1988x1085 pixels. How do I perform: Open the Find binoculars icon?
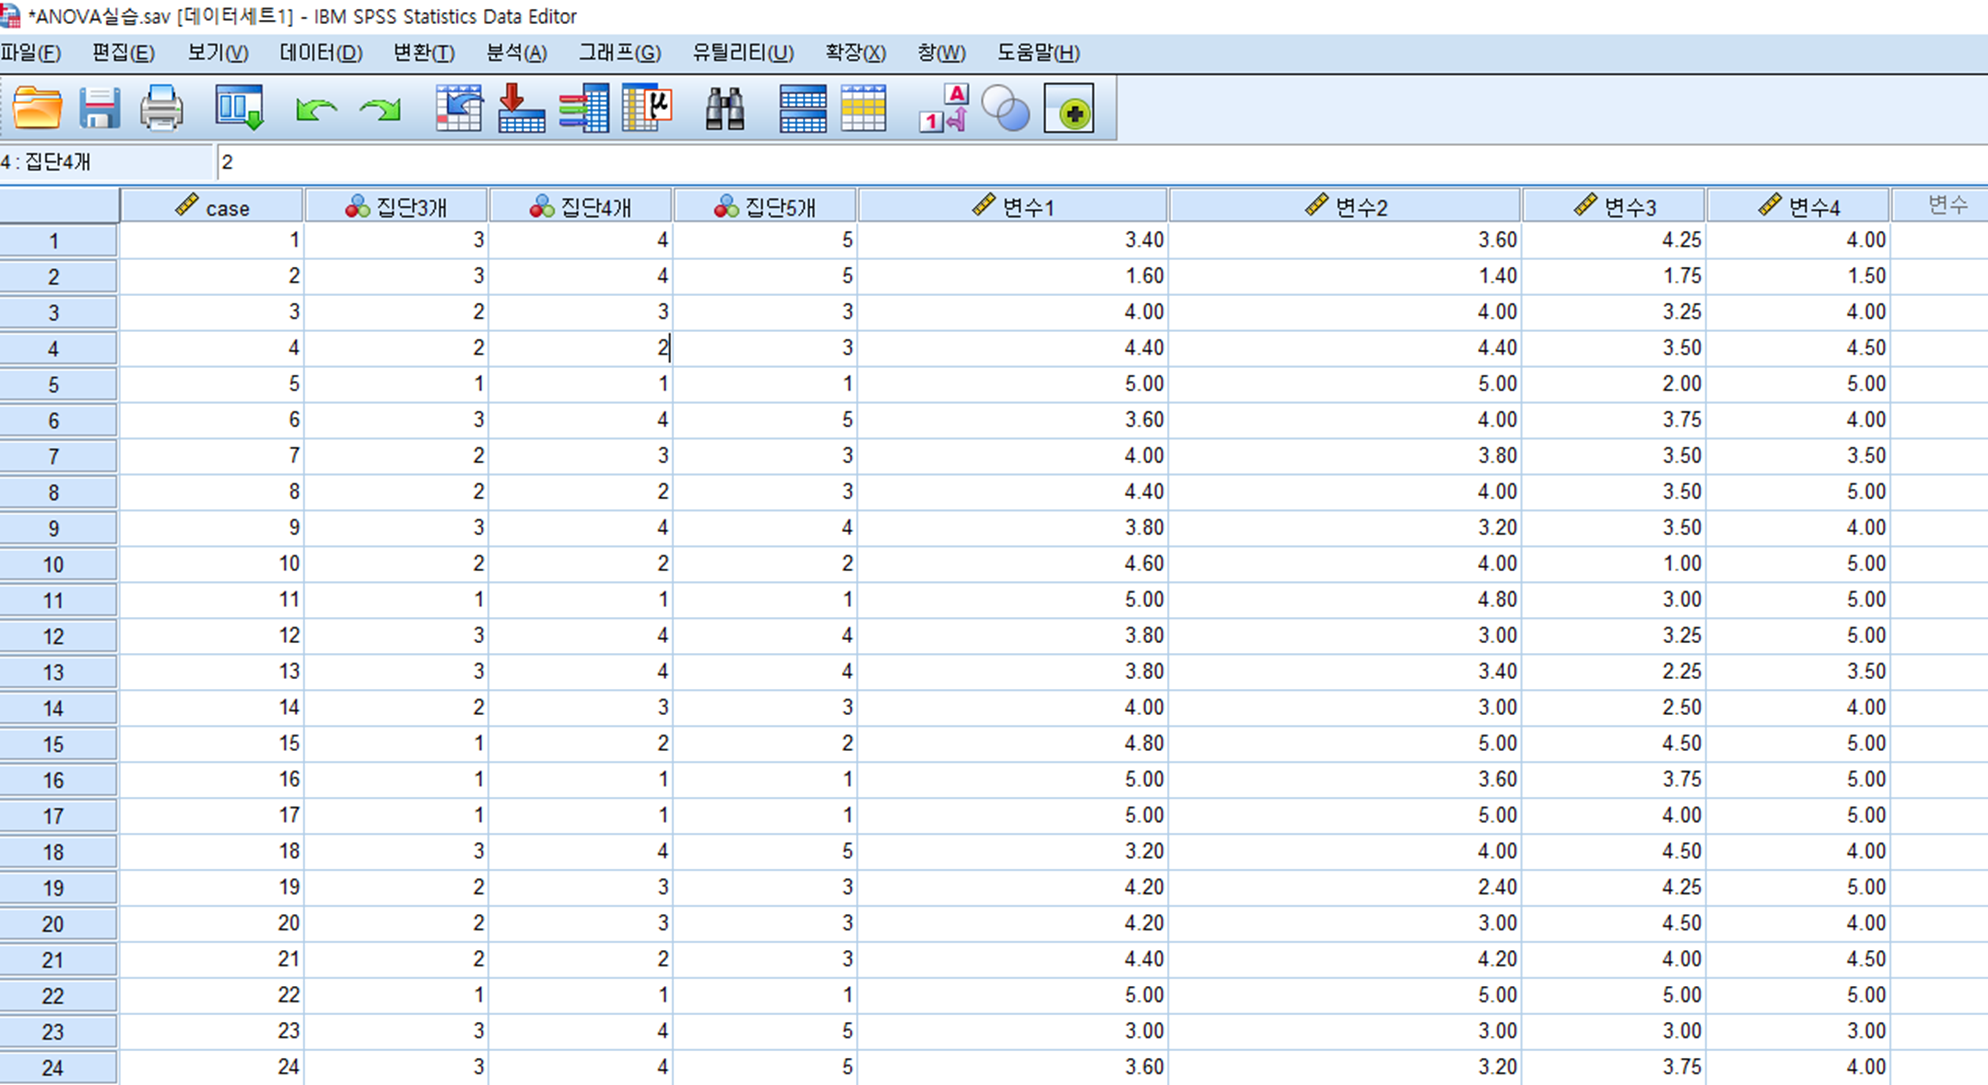tap(725, 108)
